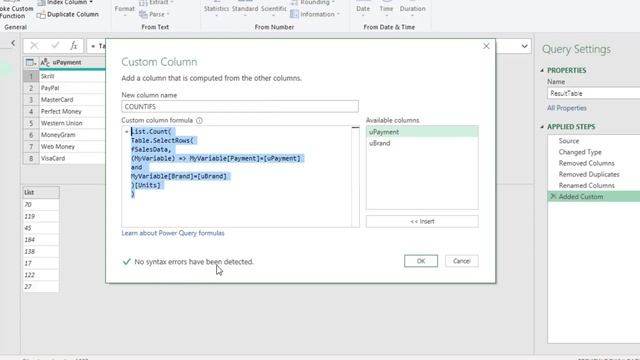Viewport: 640px width, 360px height.
Task: Select the Skrill cell
Action: [x=72, y=76]
